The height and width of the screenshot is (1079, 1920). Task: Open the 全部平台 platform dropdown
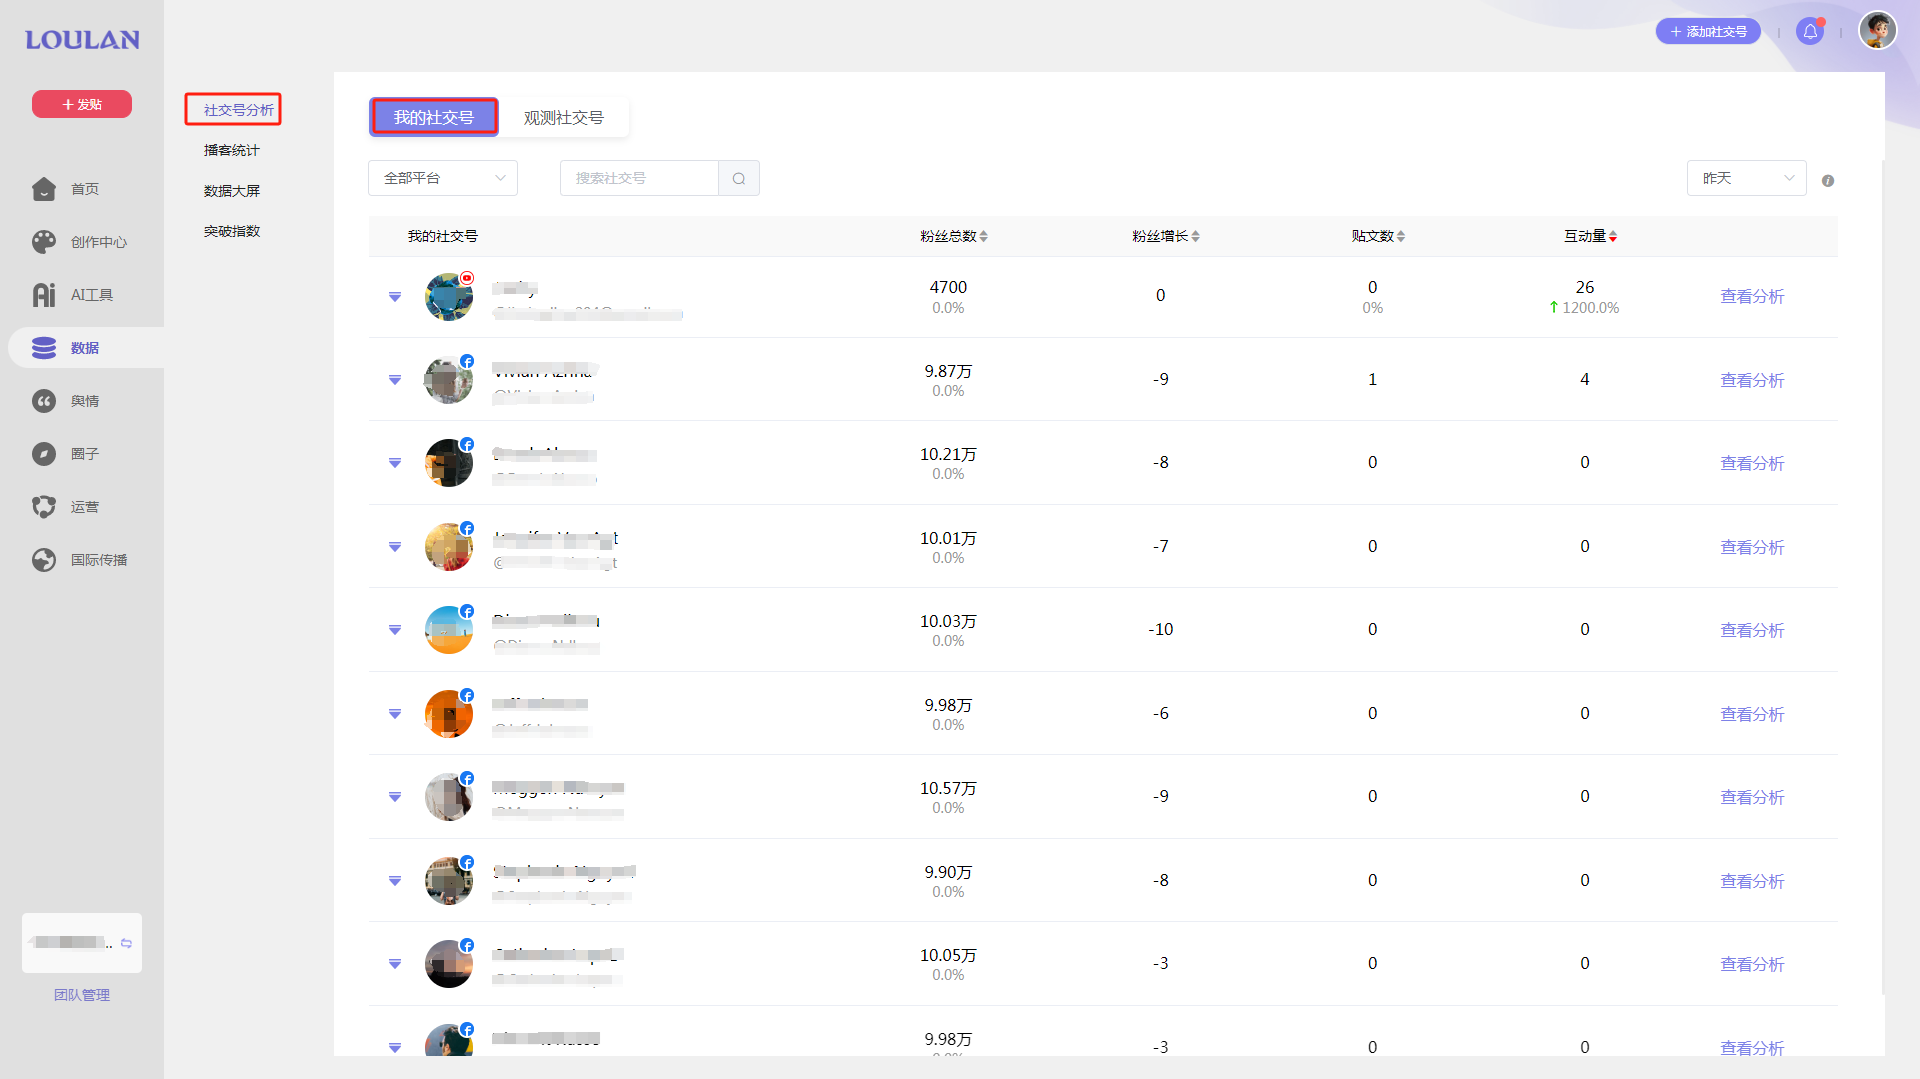click(x=443, y=178)
